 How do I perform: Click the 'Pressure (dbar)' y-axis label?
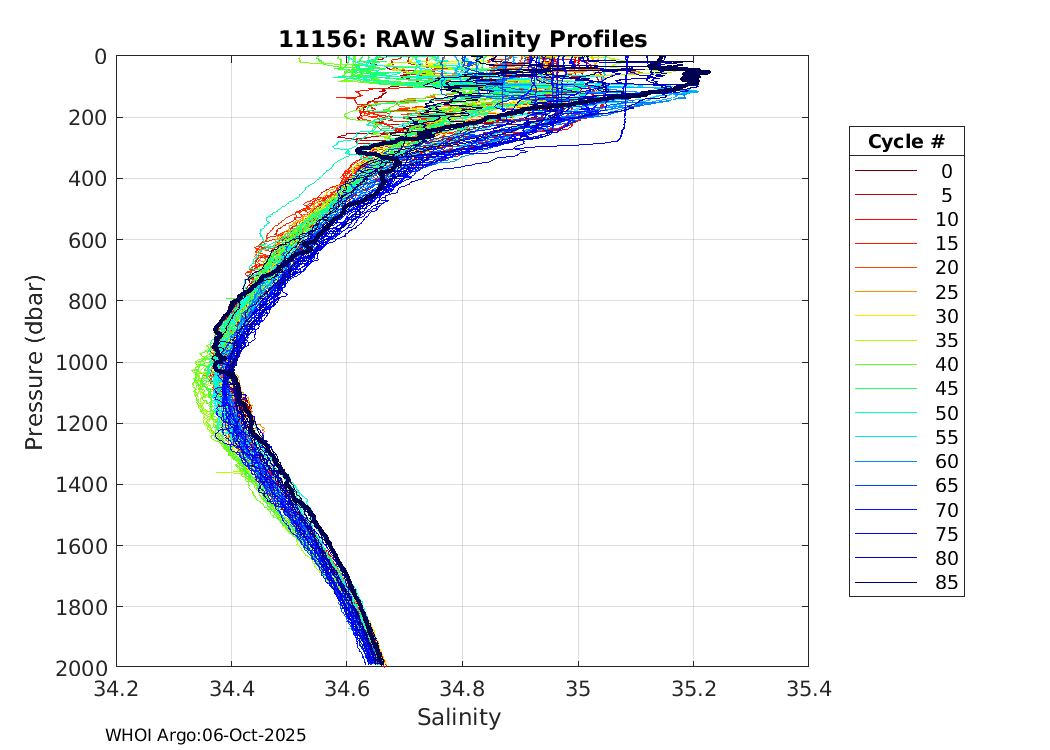pyautogui.click(x=35, y=361)
